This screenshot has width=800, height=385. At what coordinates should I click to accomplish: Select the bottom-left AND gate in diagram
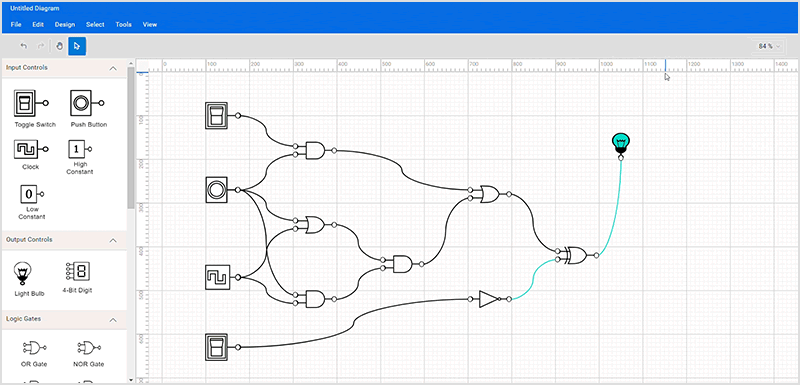point(315,299)
